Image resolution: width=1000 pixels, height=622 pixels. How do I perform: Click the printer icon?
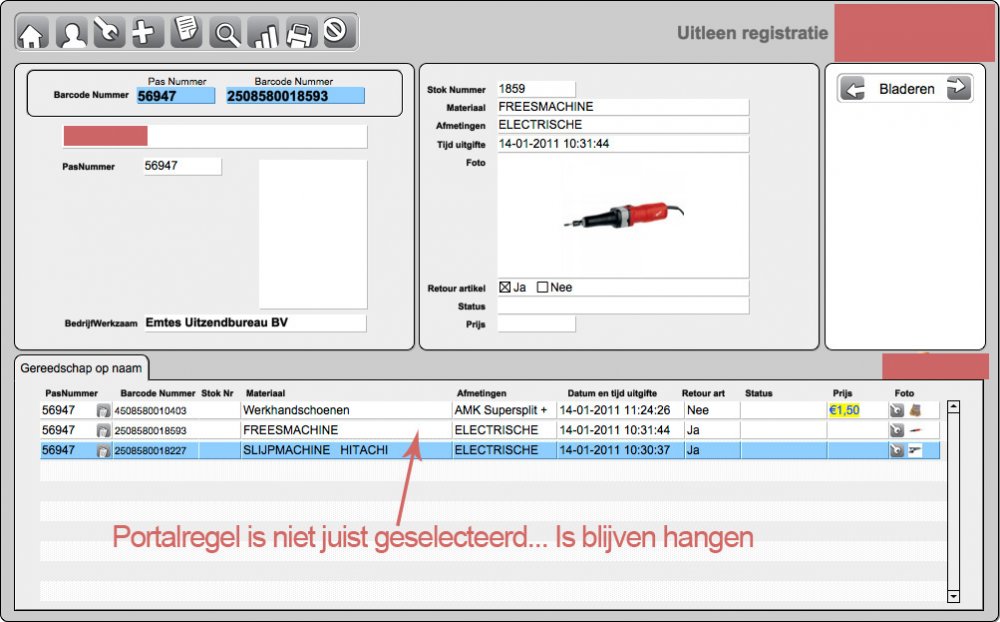[300, 33]
